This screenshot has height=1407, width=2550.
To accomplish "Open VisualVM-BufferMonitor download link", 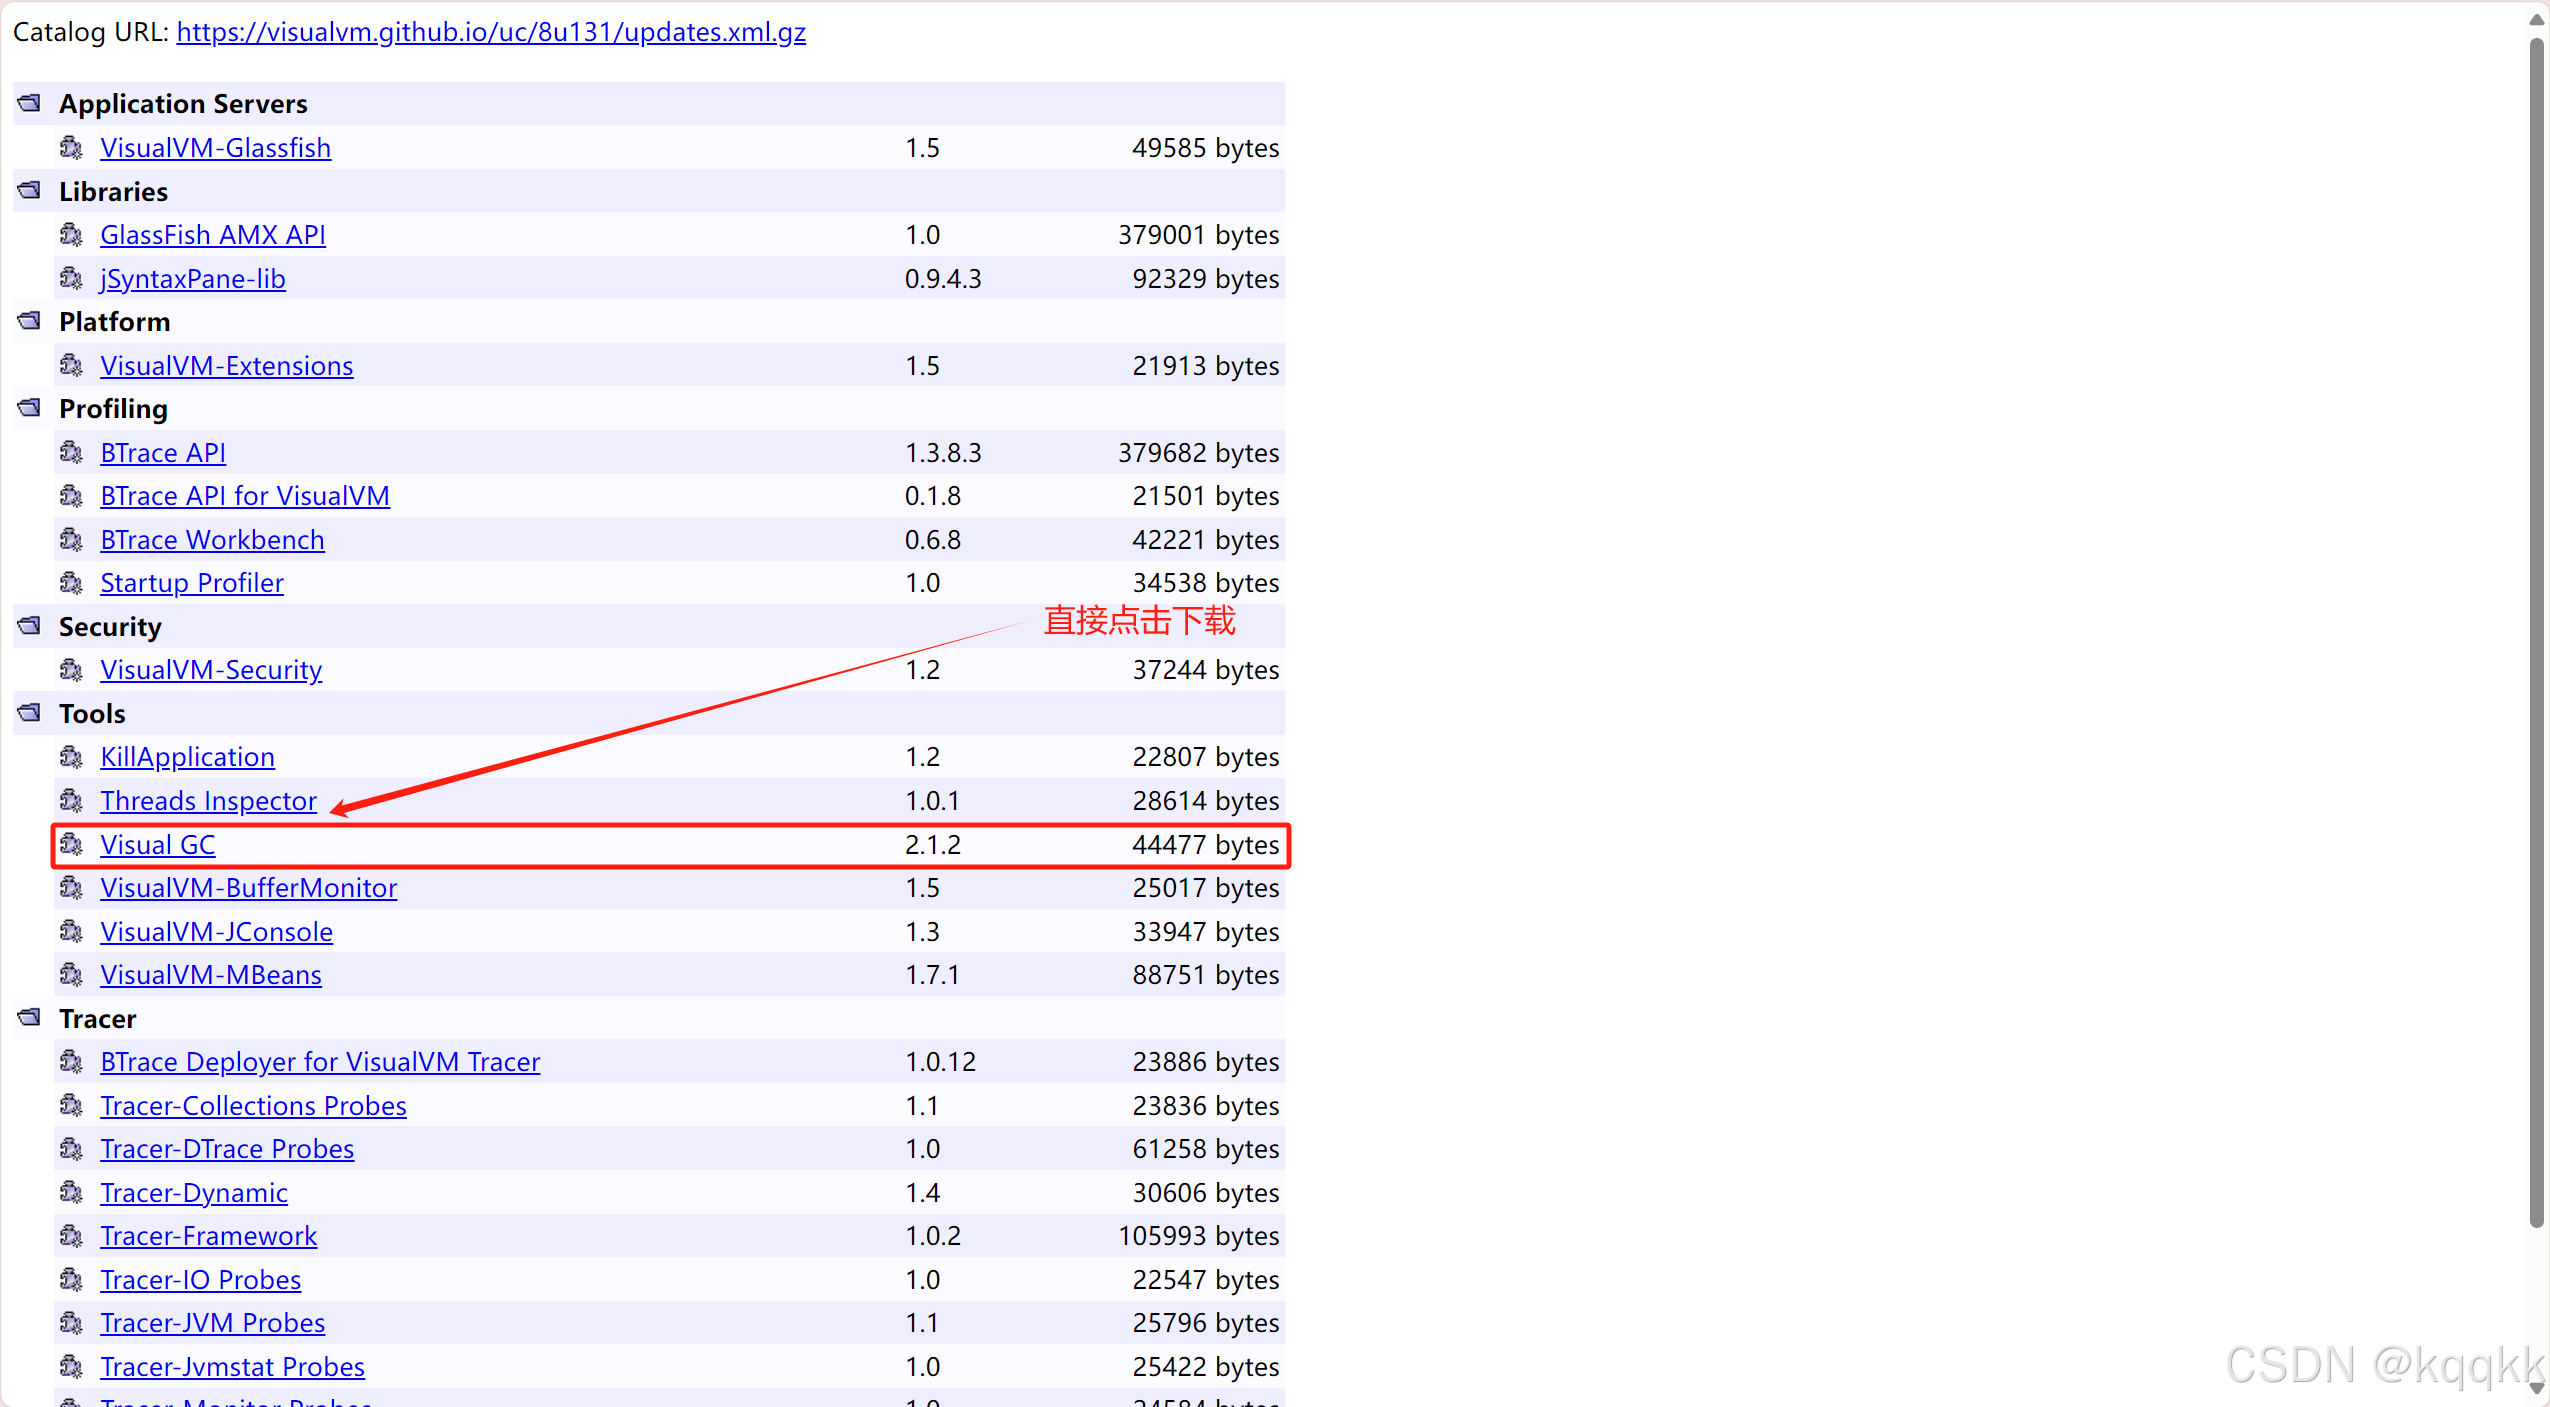I will point(249,888).
